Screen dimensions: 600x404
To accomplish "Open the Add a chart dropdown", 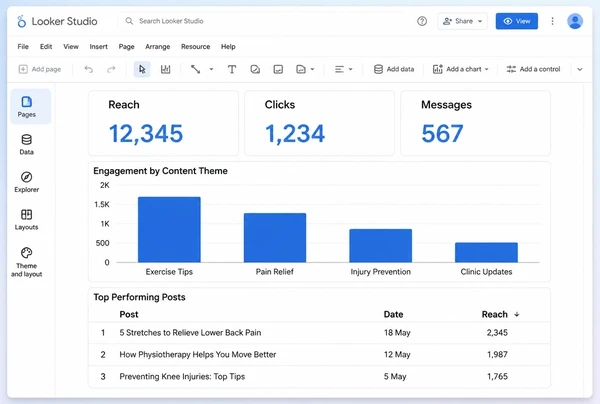I will click(461, 69).
